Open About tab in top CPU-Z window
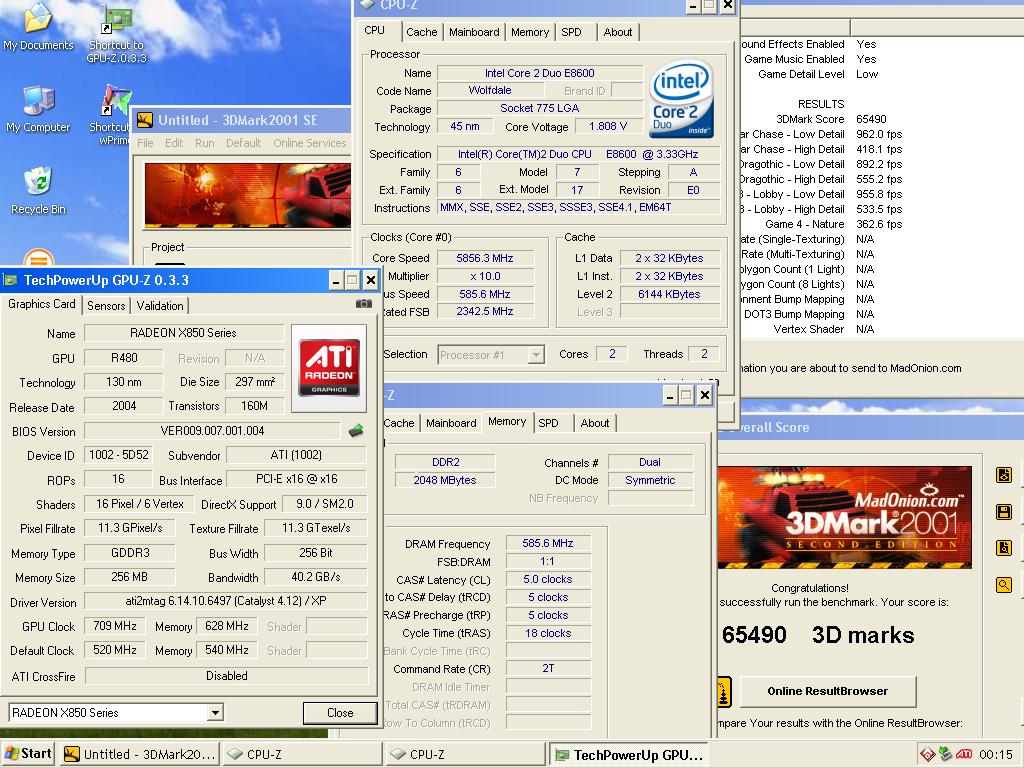The height and width of the screenshot is (768, 1024). tap(617, 32)
